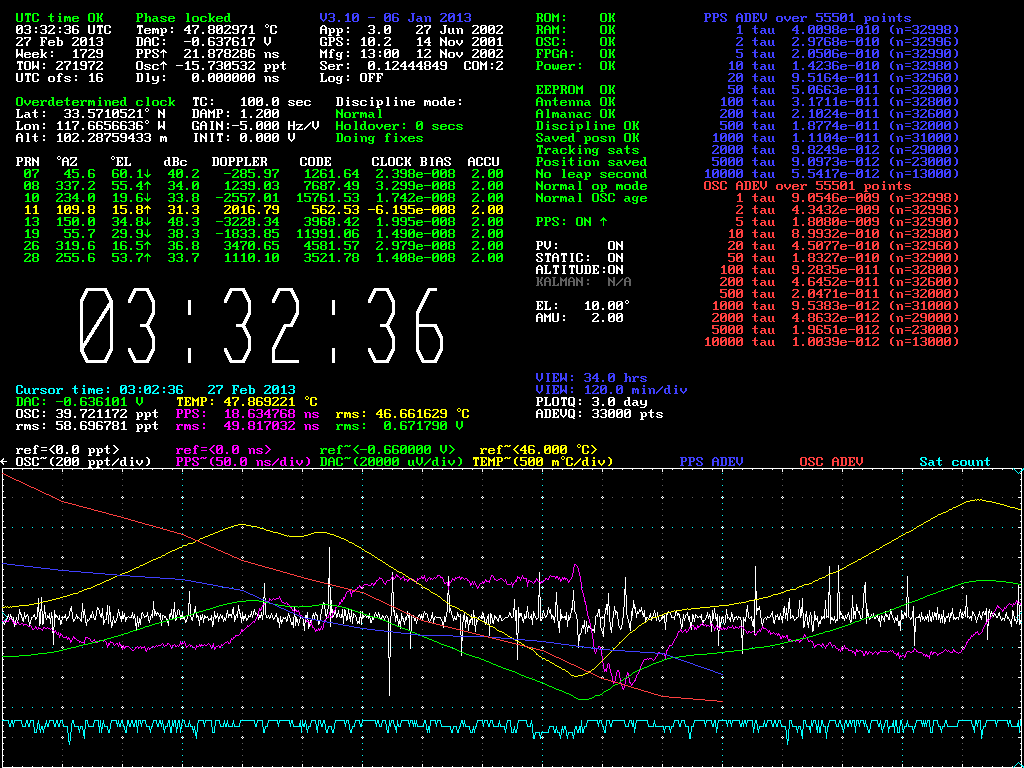
Task: Click the "Overdetermined clock" mode text
Action: coord(95,102)
